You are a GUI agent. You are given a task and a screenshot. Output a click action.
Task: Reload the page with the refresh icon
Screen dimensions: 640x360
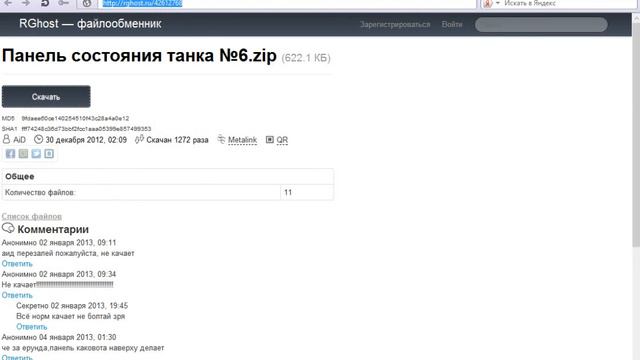(x=44, y=3)
